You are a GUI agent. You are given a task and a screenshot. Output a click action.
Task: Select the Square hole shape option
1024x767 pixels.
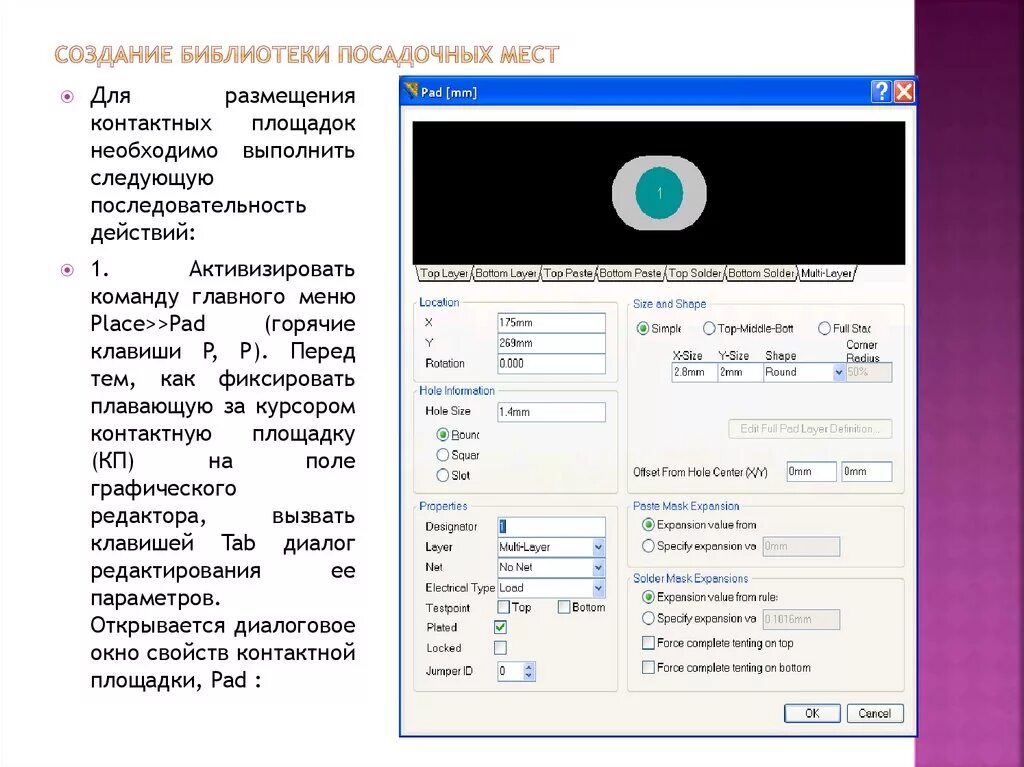[x=441, y=455]
